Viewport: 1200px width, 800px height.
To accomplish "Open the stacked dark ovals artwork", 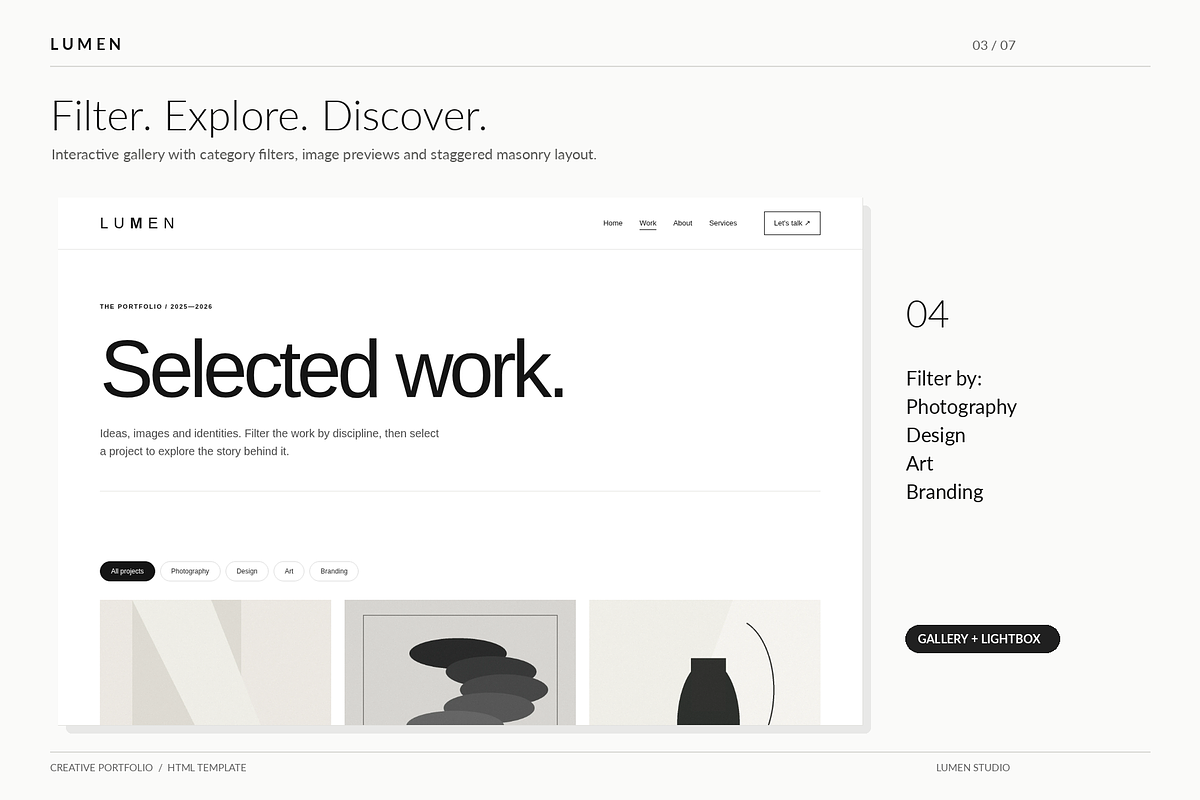I will pos(460,662).
